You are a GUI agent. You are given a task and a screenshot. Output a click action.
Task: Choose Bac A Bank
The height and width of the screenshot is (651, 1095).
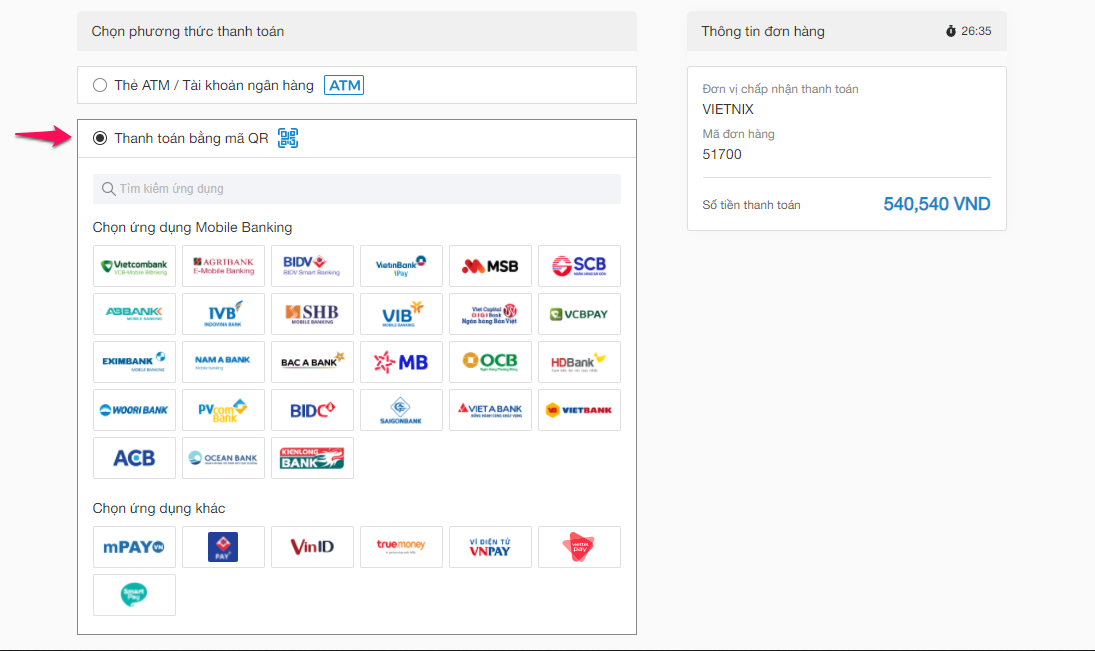[312, 362]
